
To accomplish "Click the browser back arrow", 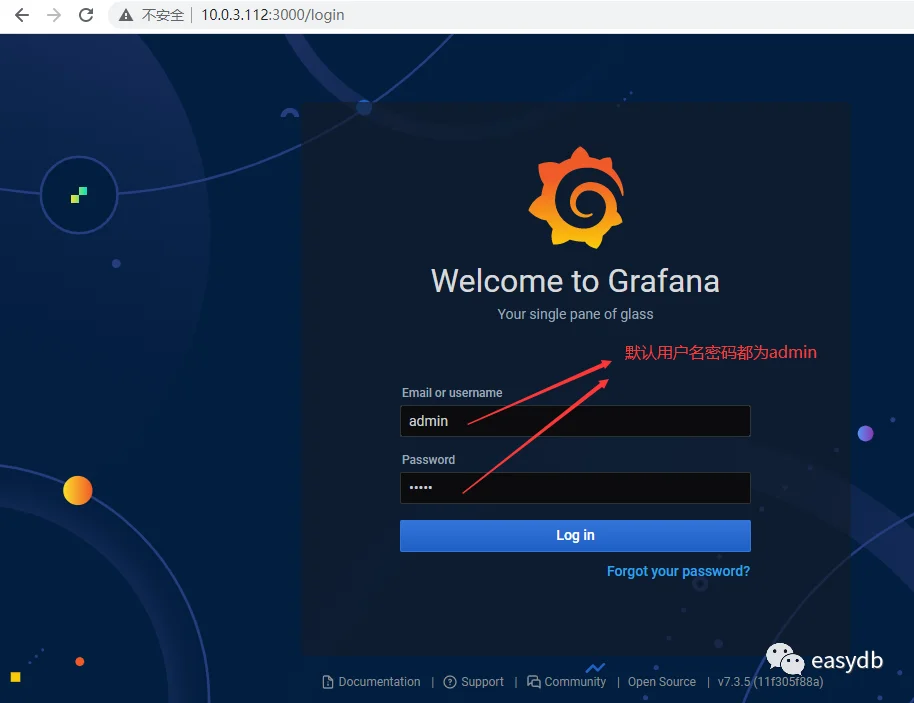I will [22, 15].
